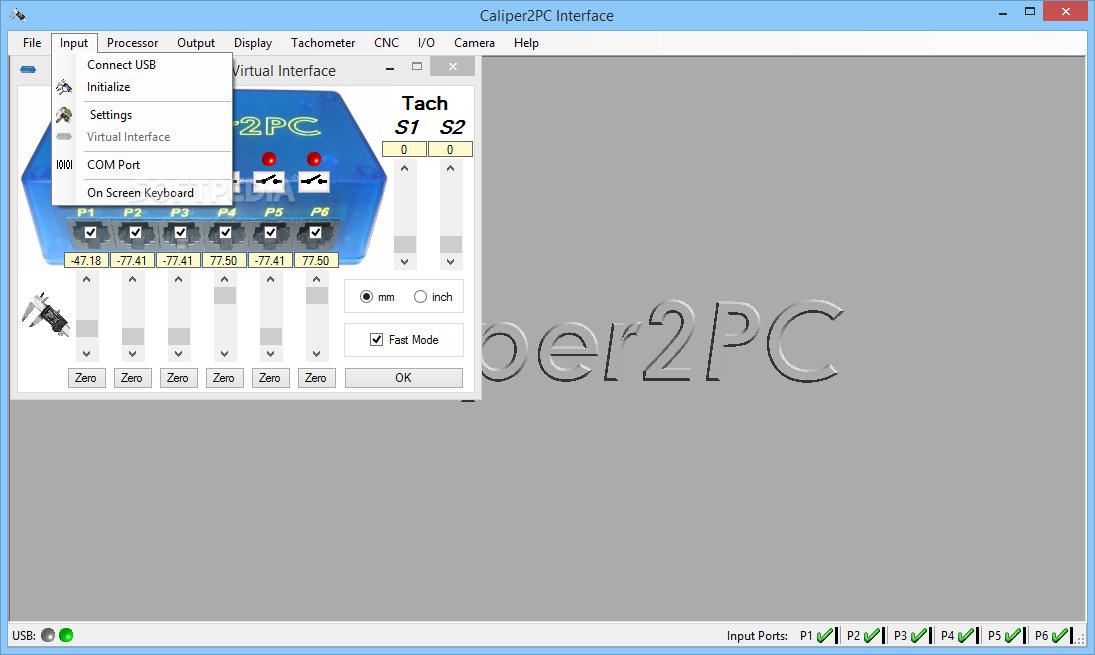Click the green USB status indicator
The image size is (1095, 655).
point(66,635)
